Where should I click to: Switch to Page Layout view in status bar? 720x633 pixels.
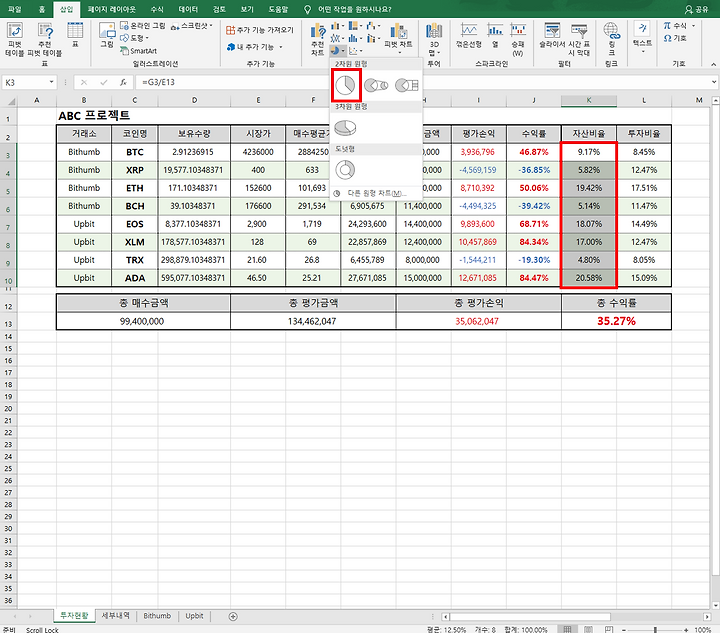[588, 629]
